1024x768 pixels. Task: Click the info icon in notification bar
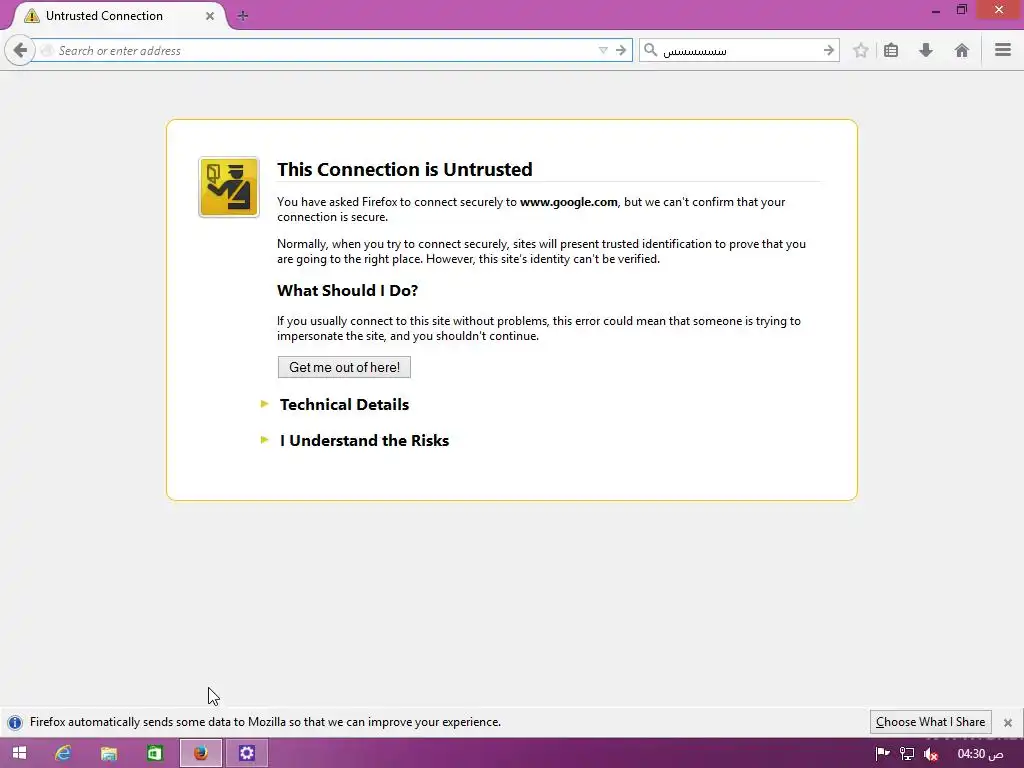(x=15, y=722)
